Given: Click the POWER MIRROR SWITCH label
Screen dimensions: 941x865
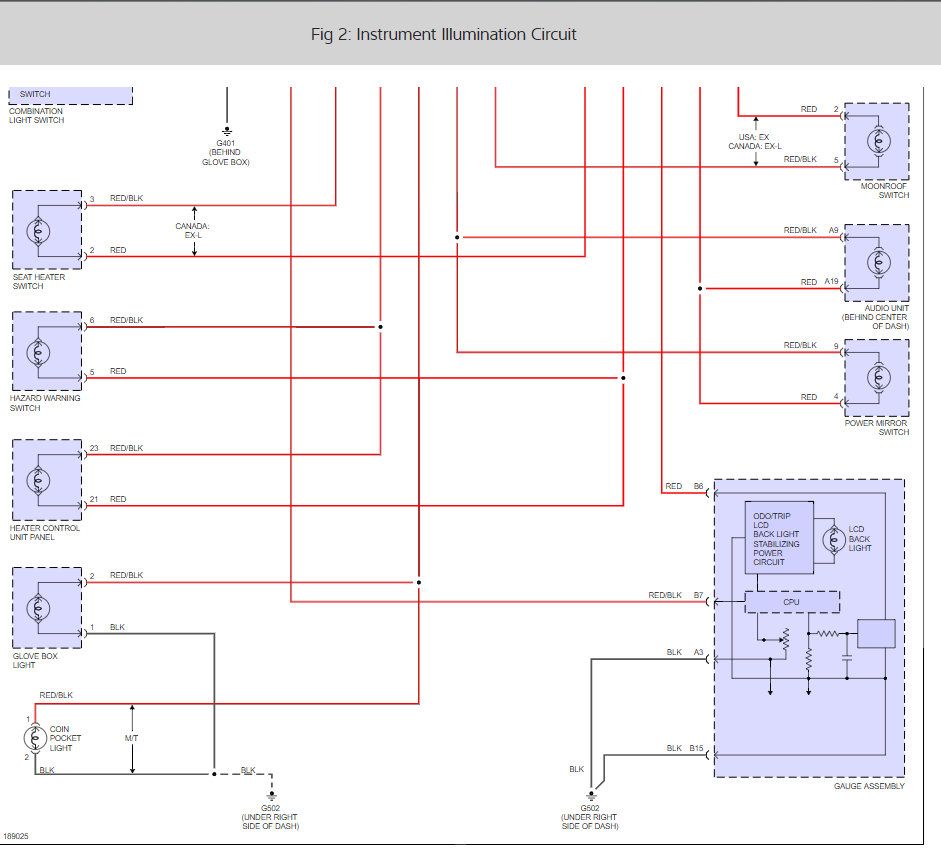Looking at the screenshot, I should (x=877, y=427).
